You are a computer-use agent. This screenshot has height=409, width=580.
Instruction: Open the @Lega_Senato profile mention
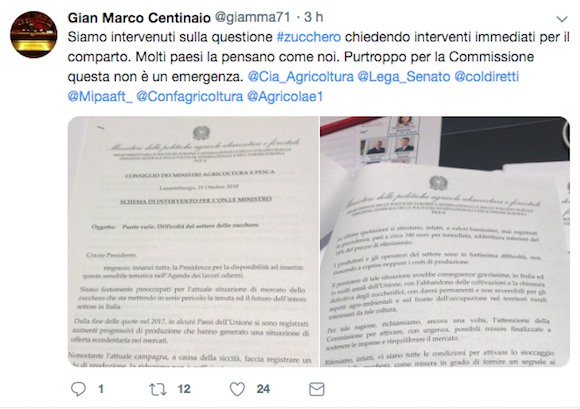tap(404, 77)
